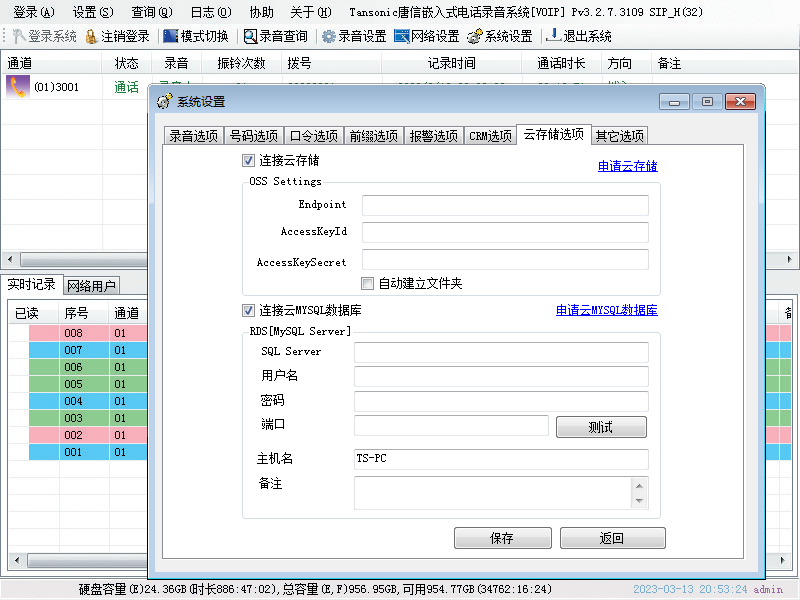Toggle the 连接云存储 checkbox
The height and width of the screenshot is (600, 800).
(x=248, y=161)
